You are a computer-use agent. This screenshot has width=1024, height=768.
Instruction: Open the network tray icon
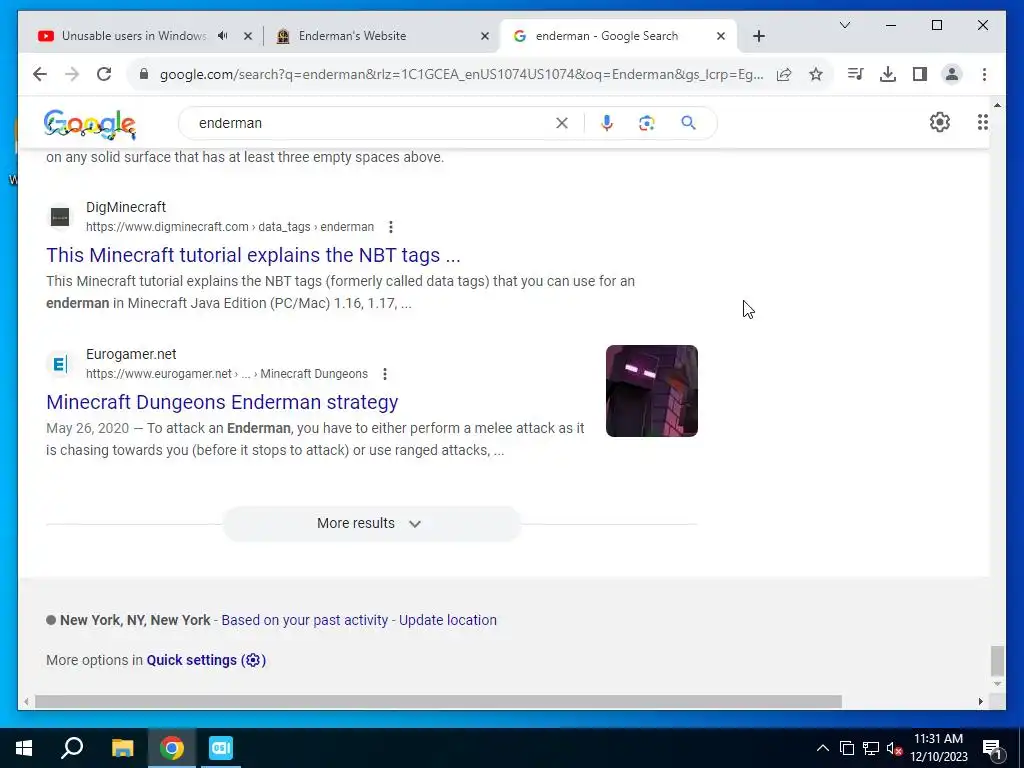pos(871,748)
